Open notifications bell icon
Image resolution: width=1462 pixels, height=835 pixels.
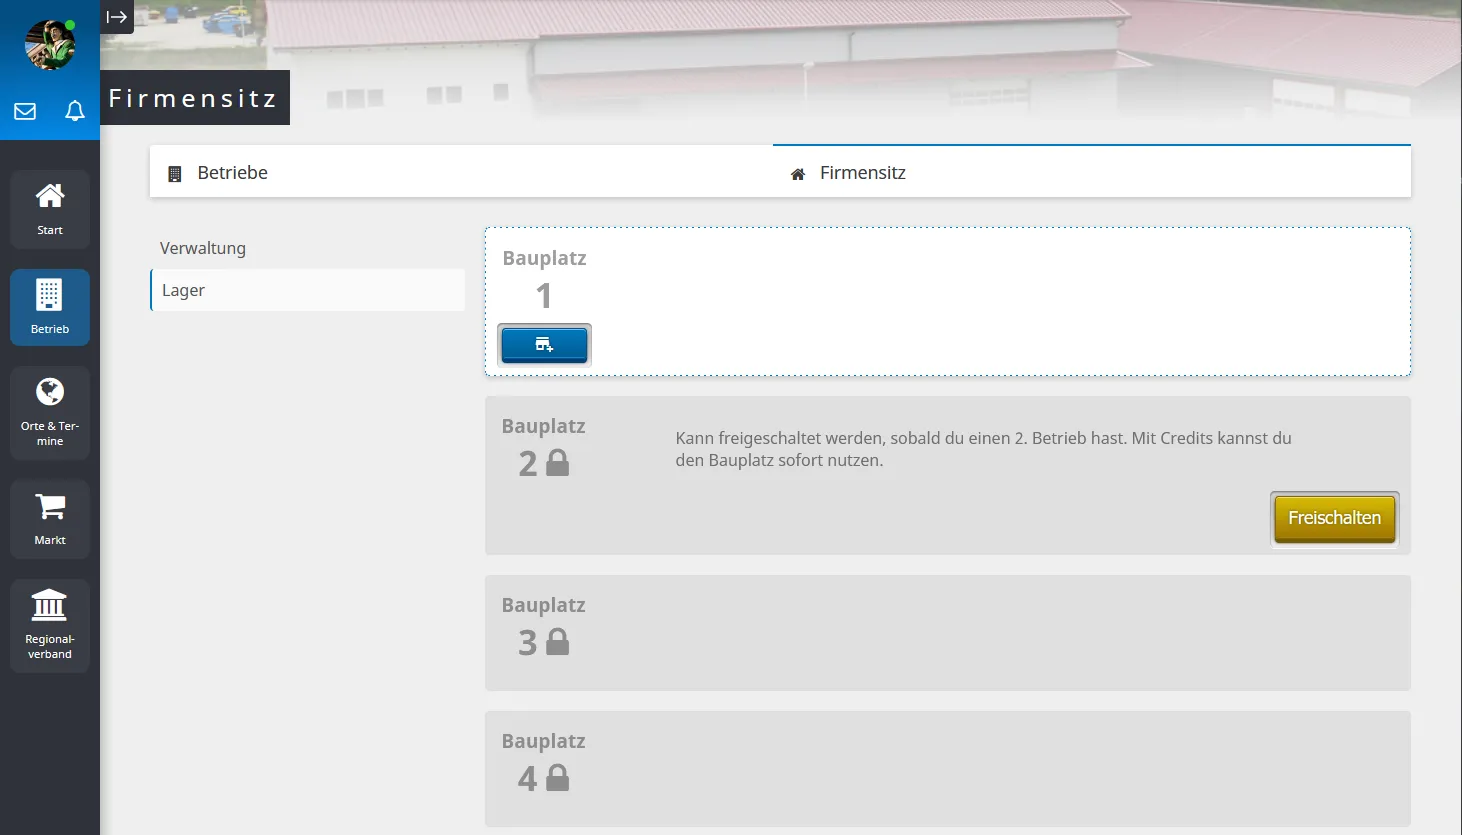tap(75, 111)
